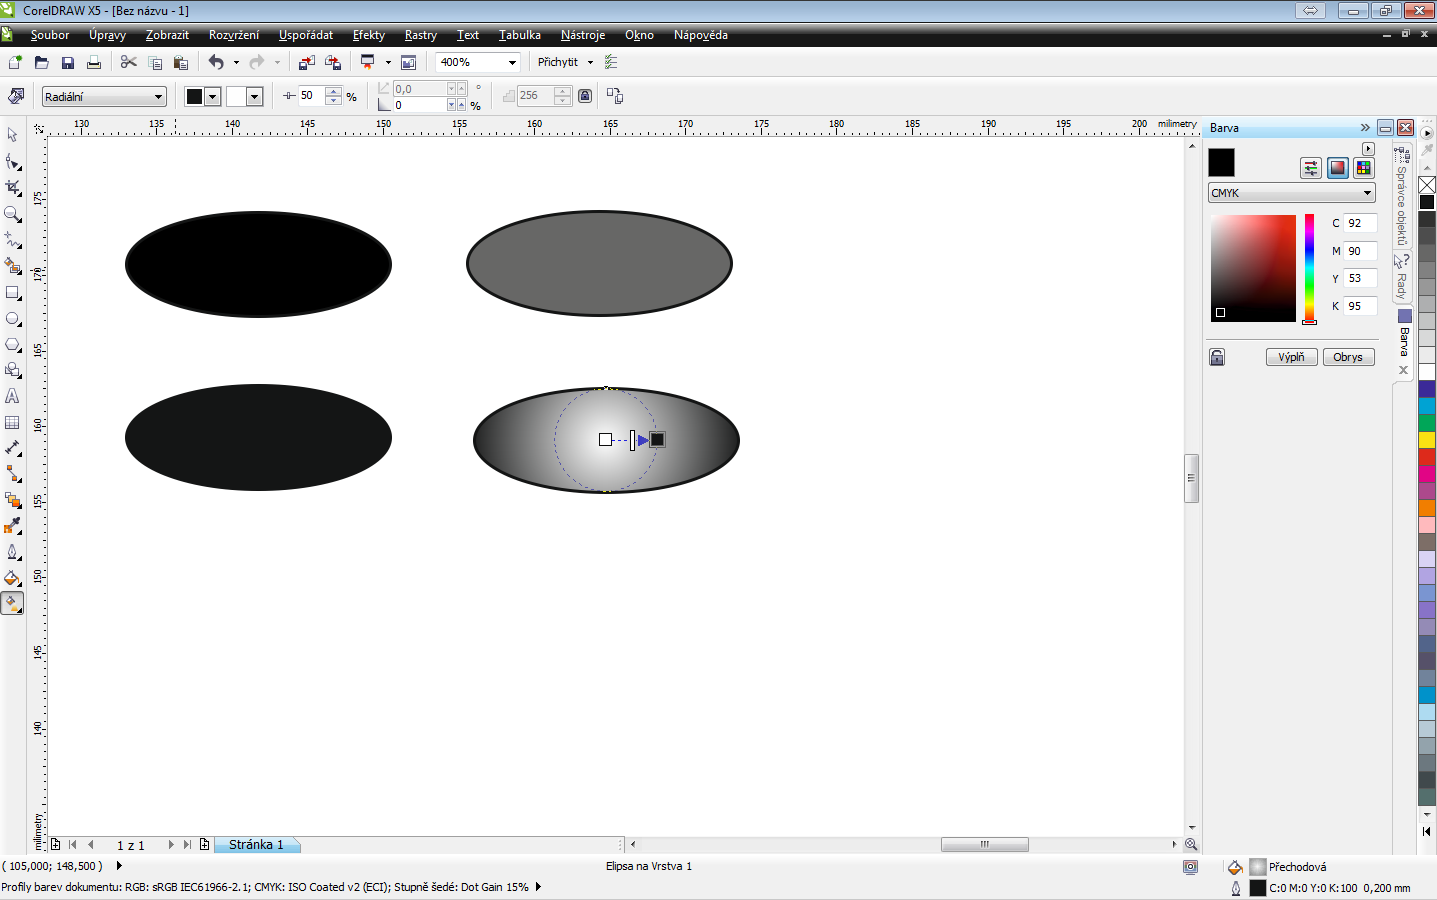Screen dimensions: 1437x900
Task: Expand the 400% zoom level dropdown
Action: (512, 62)
